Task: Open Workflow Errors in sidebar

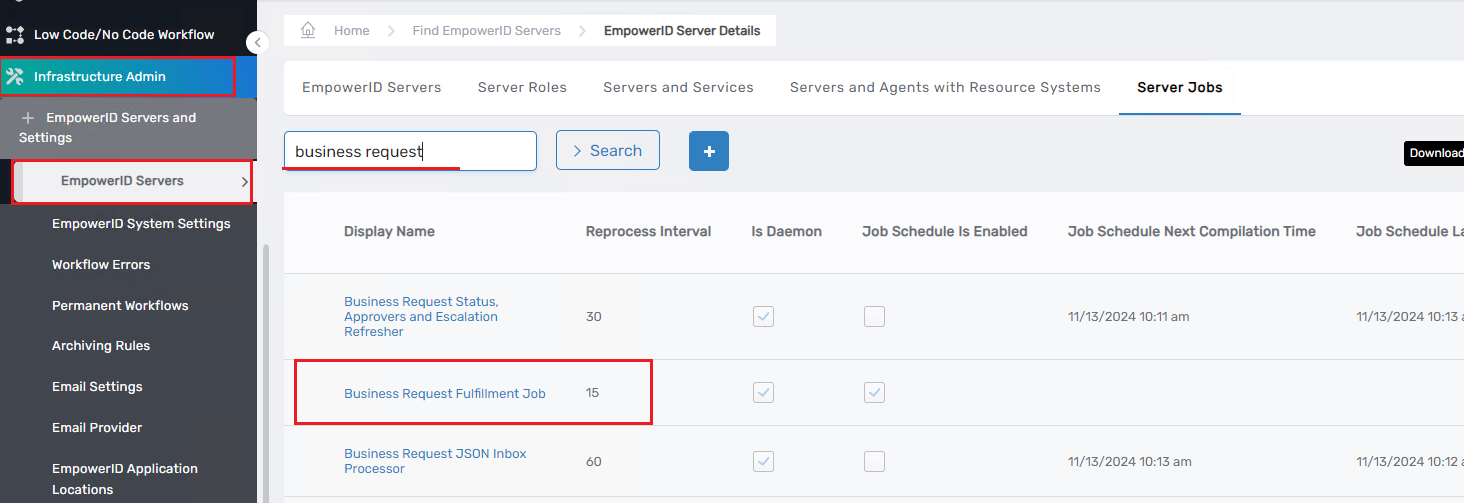Action: pos(101,265)
